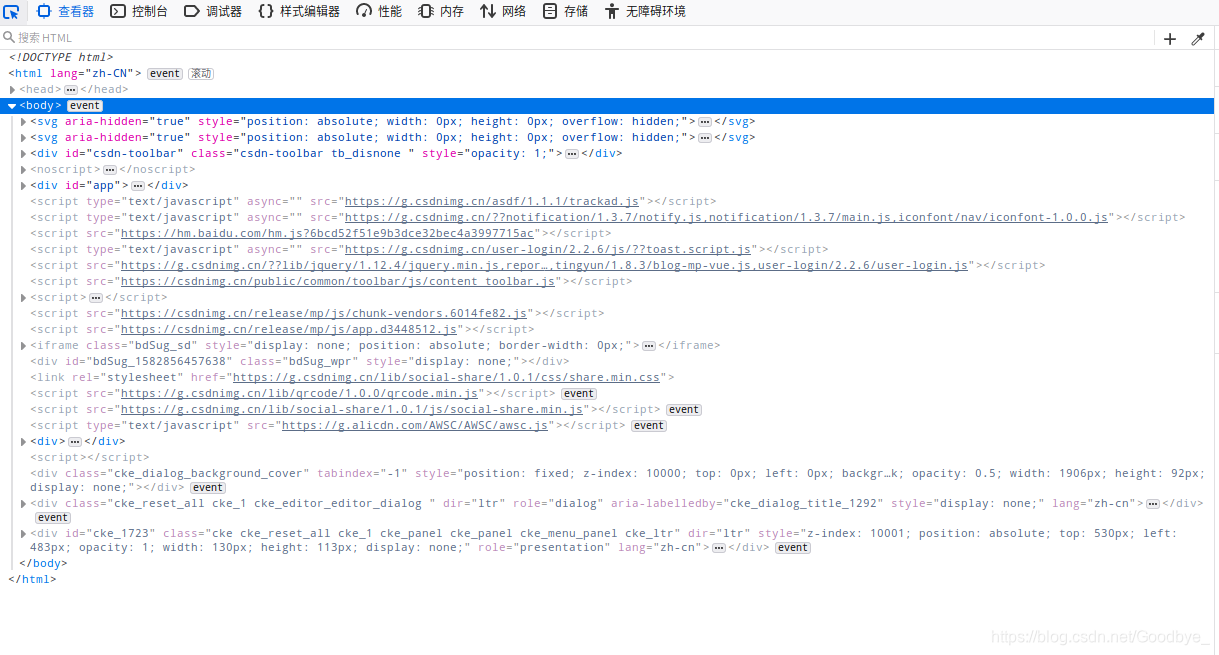Open the chunk-vendors.6014fe82.js link
Image resolution: width=1219 pixels, height=655 pixels.
click(324, 314)
